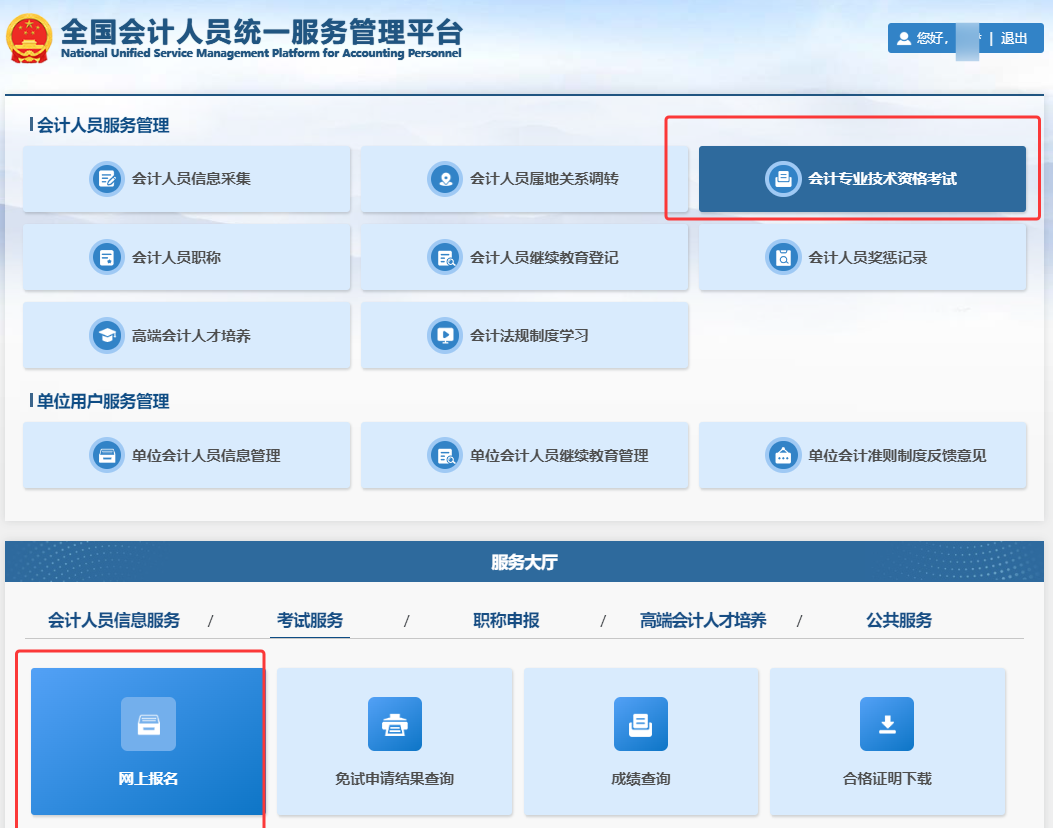Switch to the 会计人员信息服务 tab
Image resolution: width=1053 pixels, height=828 pixels.
pos(114,620)
